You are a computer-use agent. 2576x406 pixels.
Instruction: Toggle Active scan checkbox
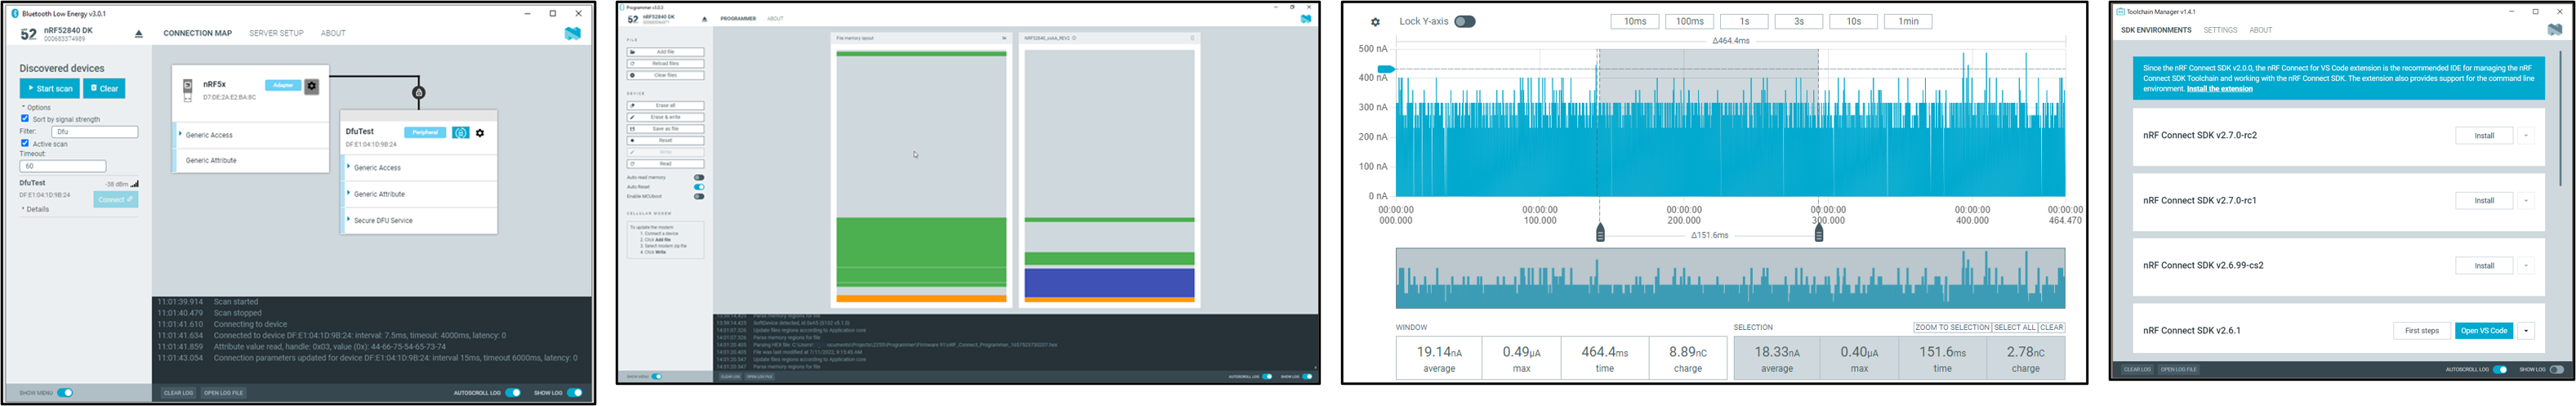pyautogui.click(x=25, y=143)
